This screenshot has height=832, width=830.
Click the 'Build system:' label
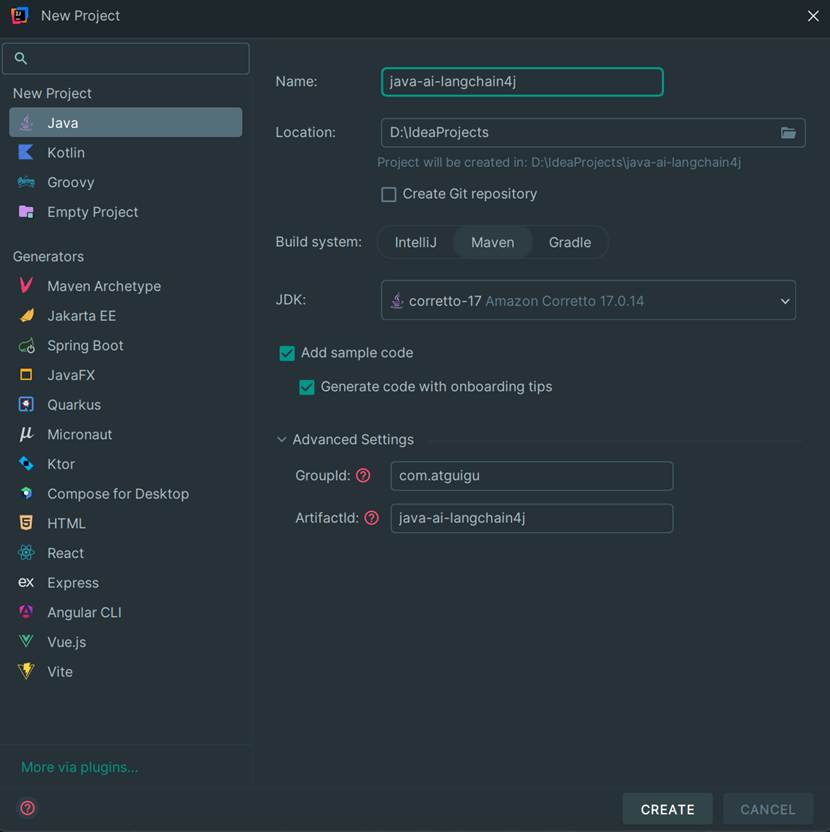click(318, 242)
